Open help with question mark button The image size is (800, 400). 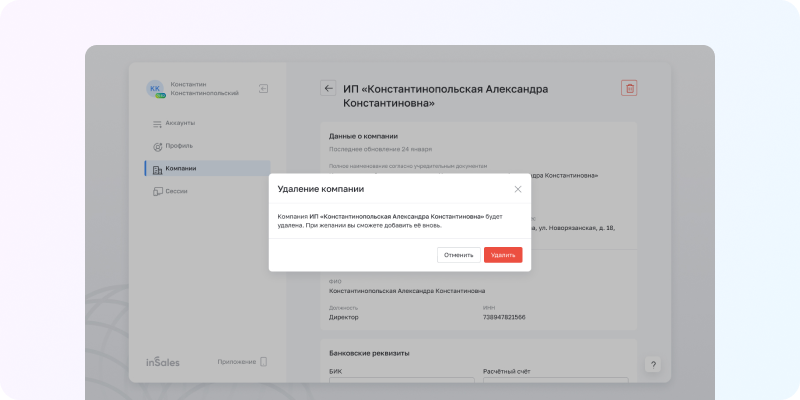[653, 365]
